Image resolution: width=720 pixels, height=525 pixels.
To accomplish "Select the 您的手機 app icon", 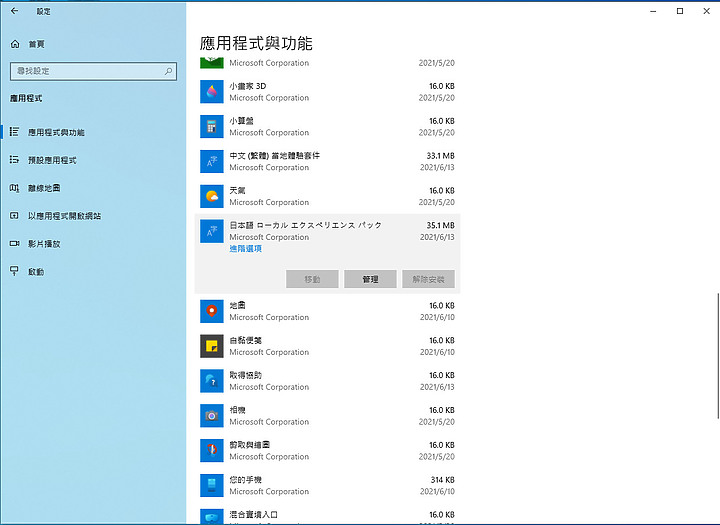I will pos(212,485).
